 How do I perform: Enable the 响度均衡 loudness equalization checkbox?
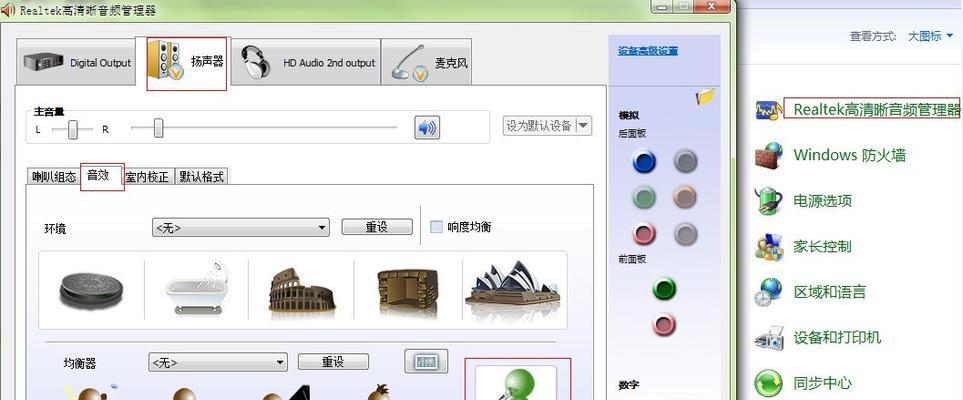coord(437,227)
